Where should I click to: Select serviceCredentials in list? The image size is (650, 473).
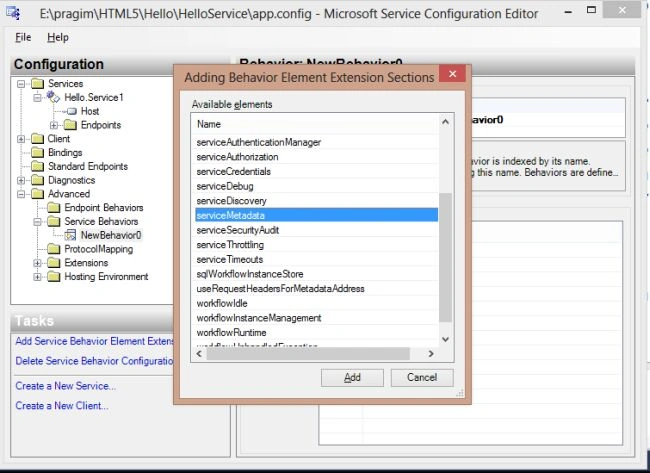tap(317, 172)
